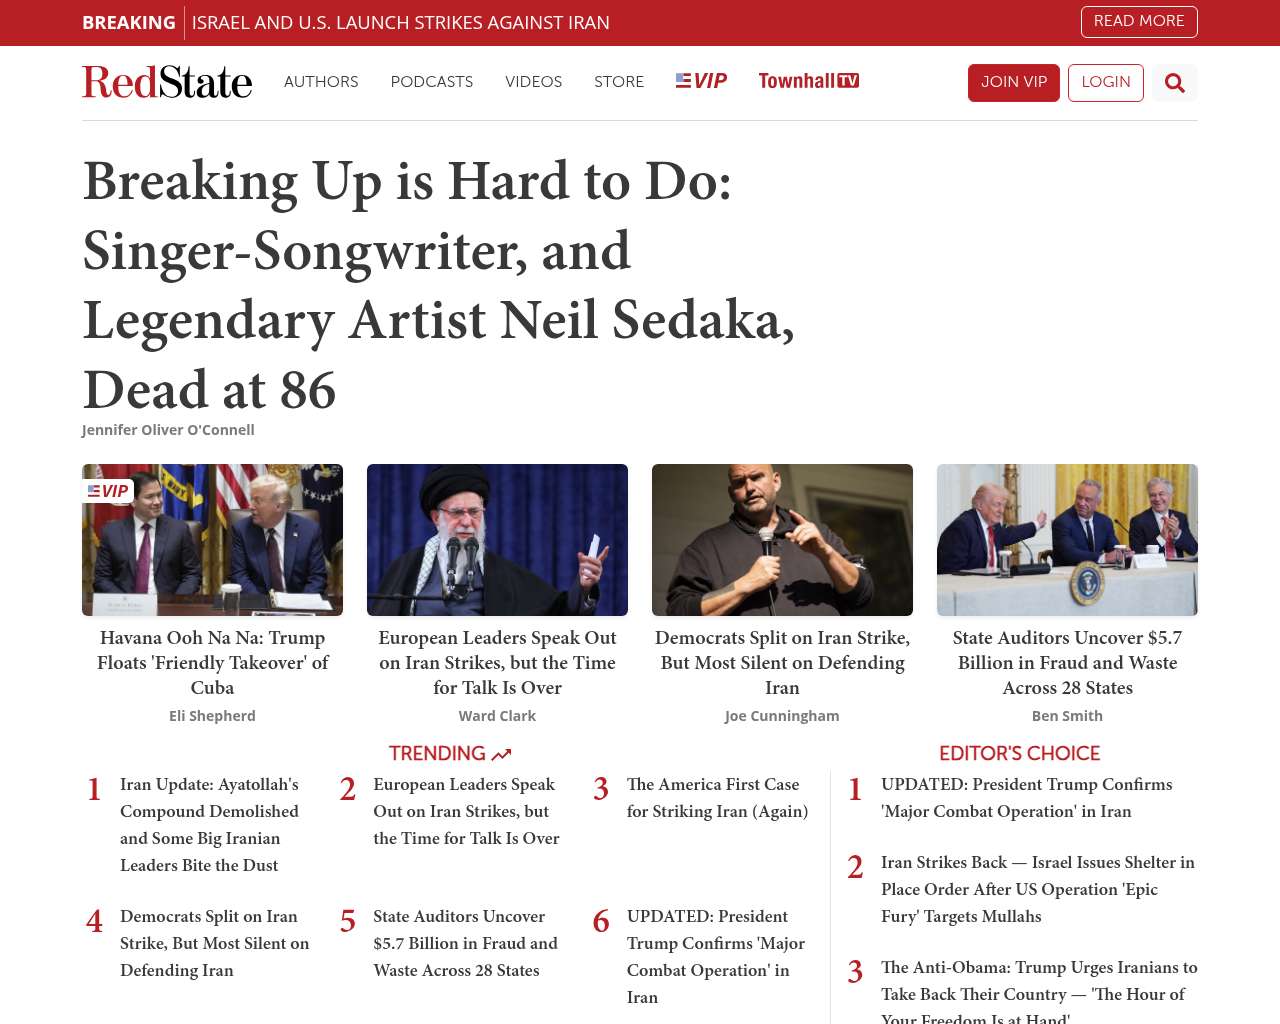Click the Read More breaking news button

tap(1139, 21)
